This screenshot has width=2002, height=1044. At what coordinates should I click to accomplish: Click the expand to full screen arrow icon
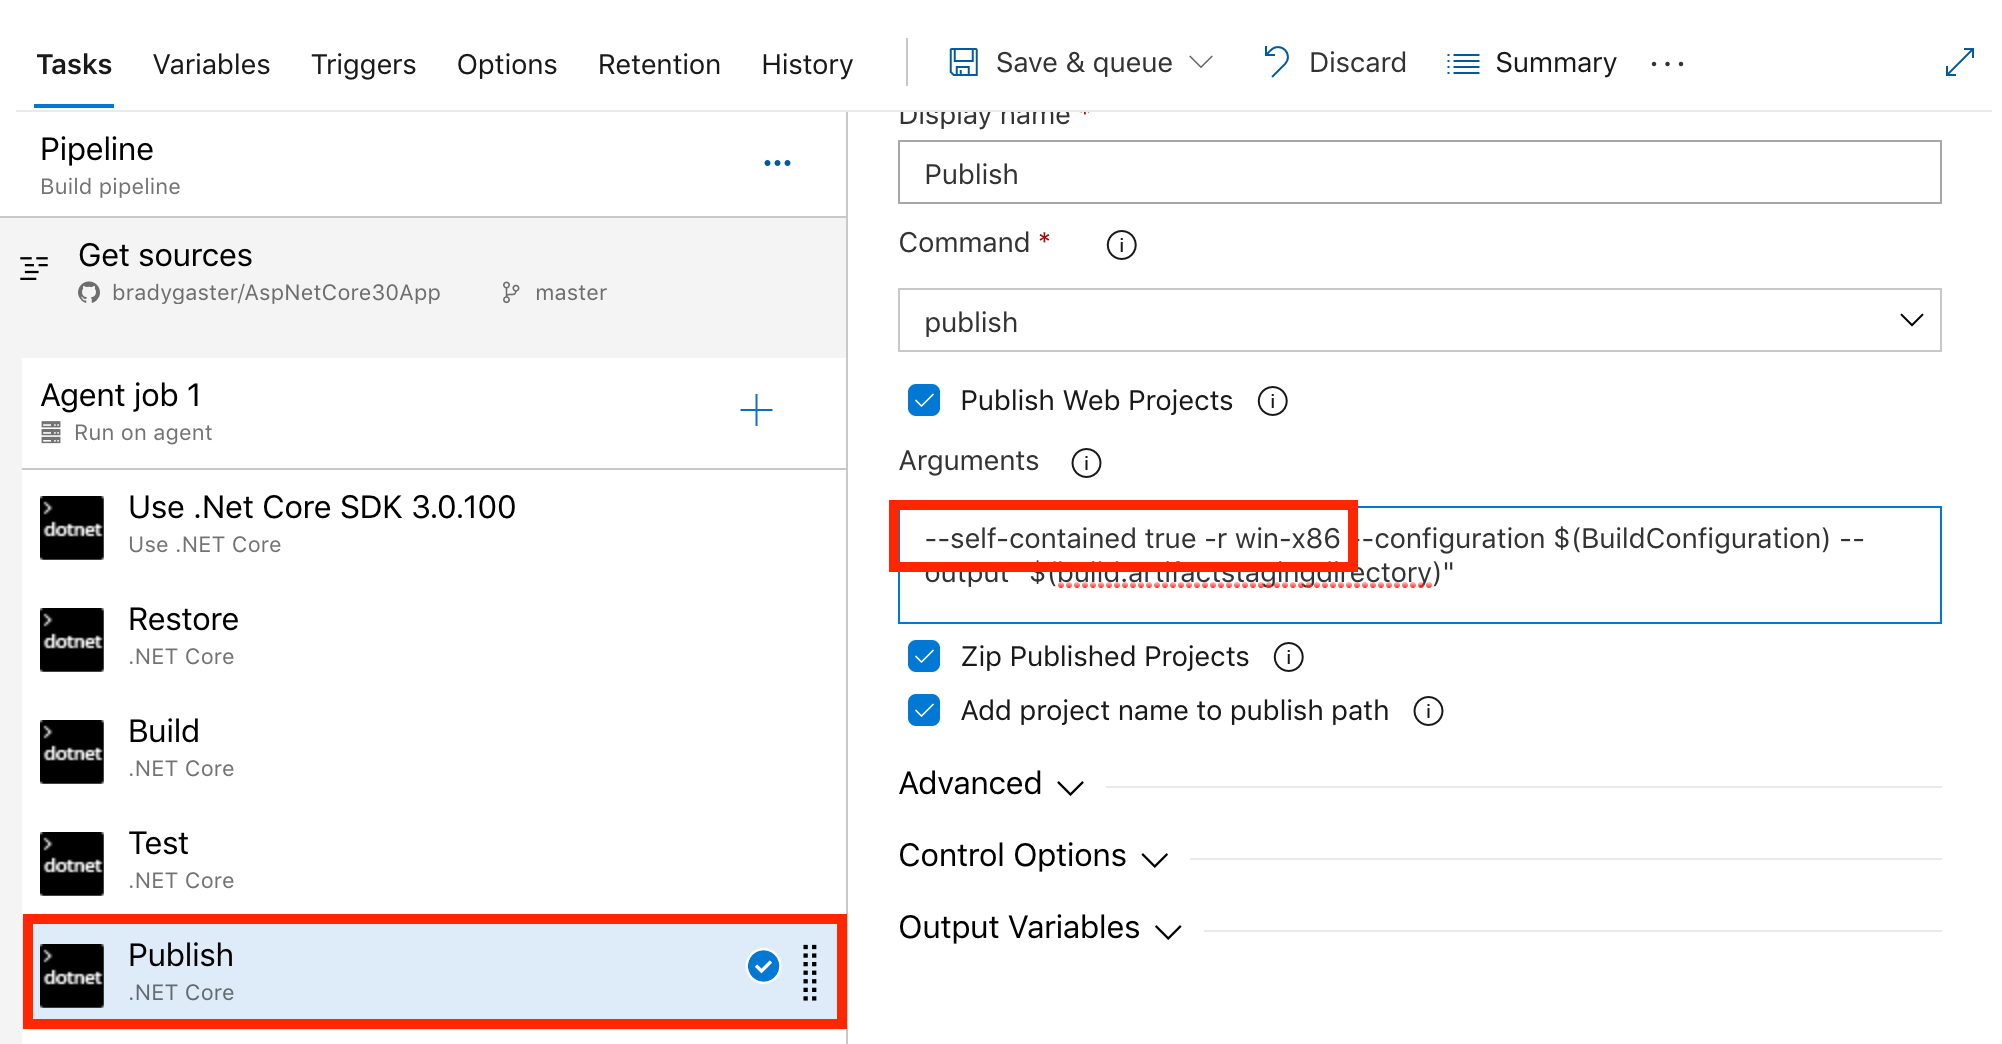[x=1959, y=63]
